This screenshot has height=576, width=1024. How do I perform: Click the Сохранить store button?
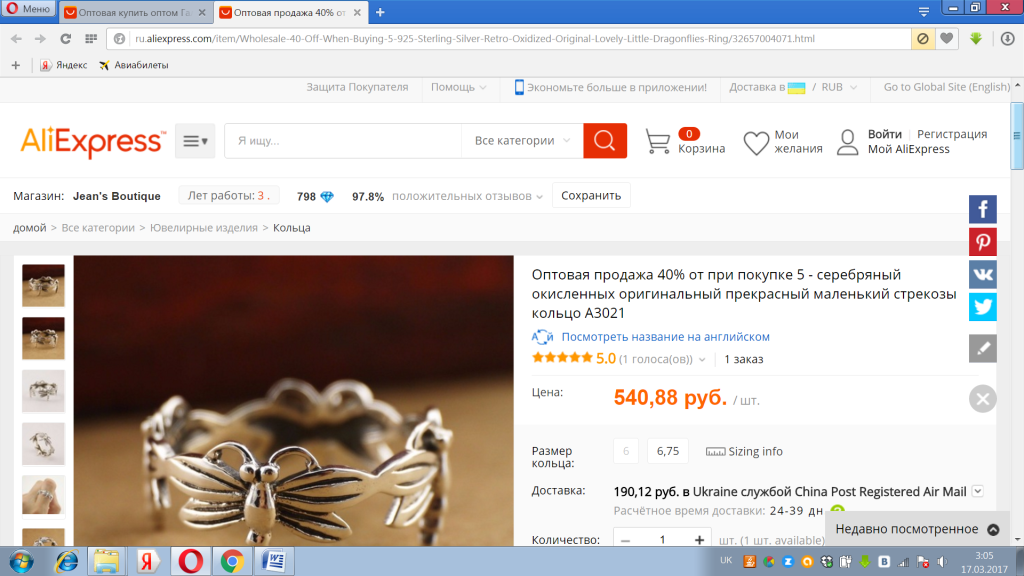click(591, 196)
